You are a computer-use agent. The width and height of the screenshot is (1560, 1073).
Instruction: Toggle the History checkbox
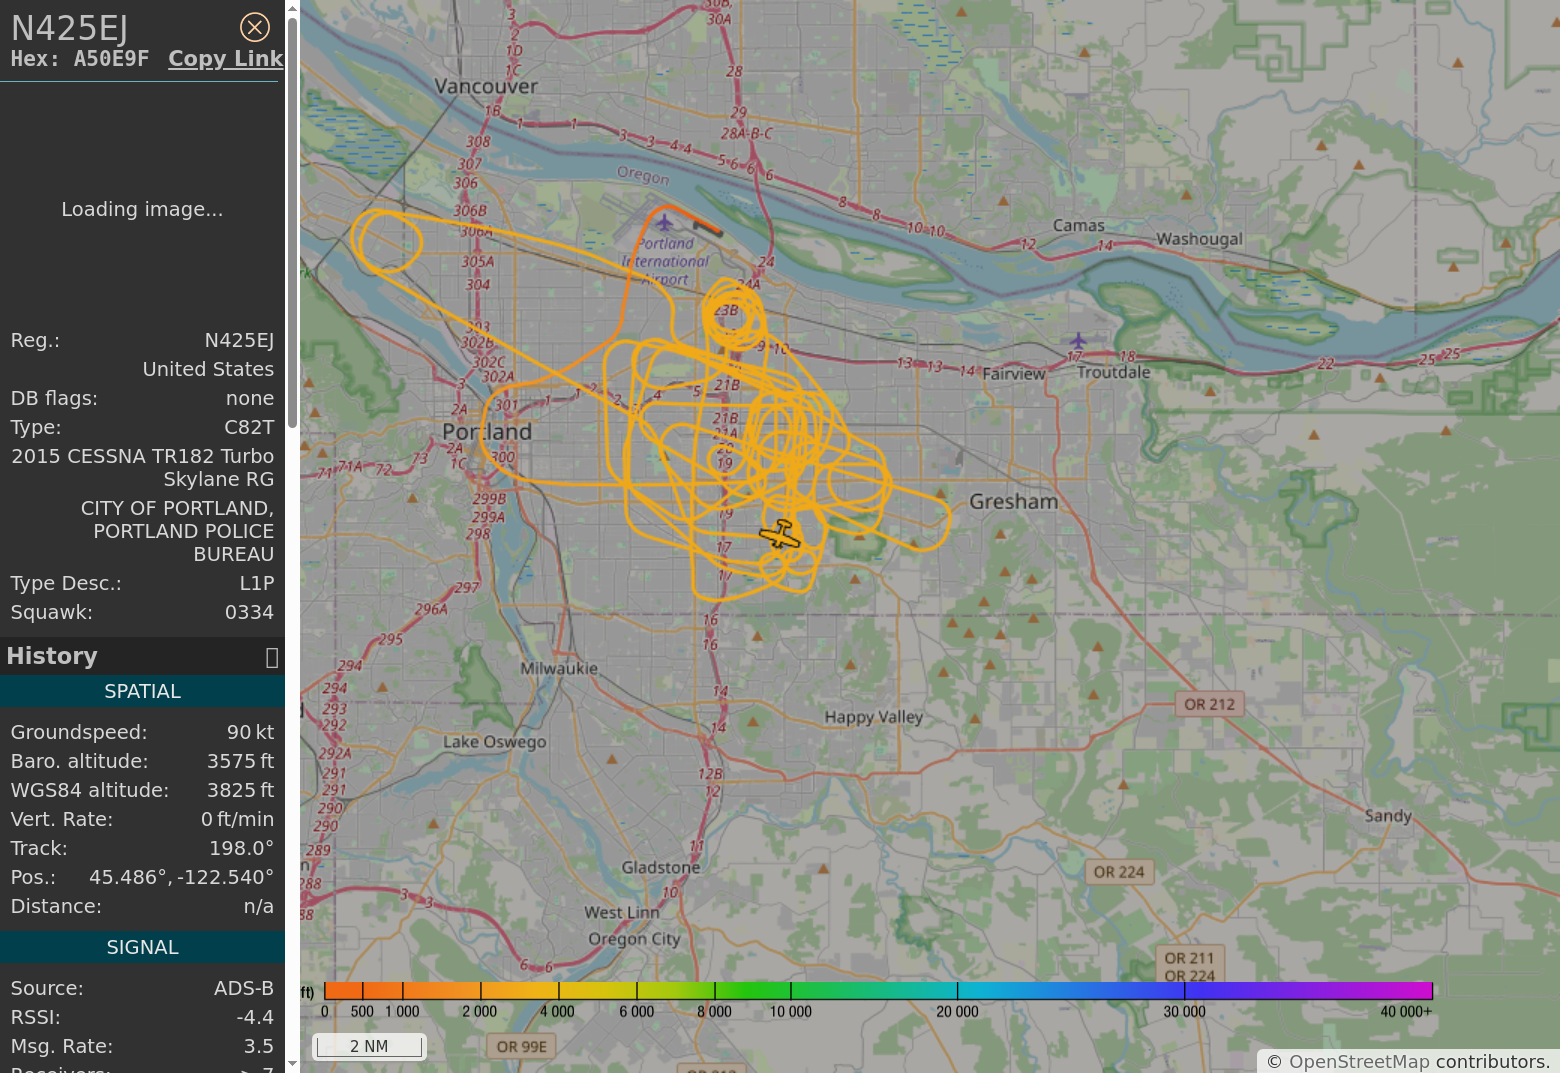click(x=271, y=657)
